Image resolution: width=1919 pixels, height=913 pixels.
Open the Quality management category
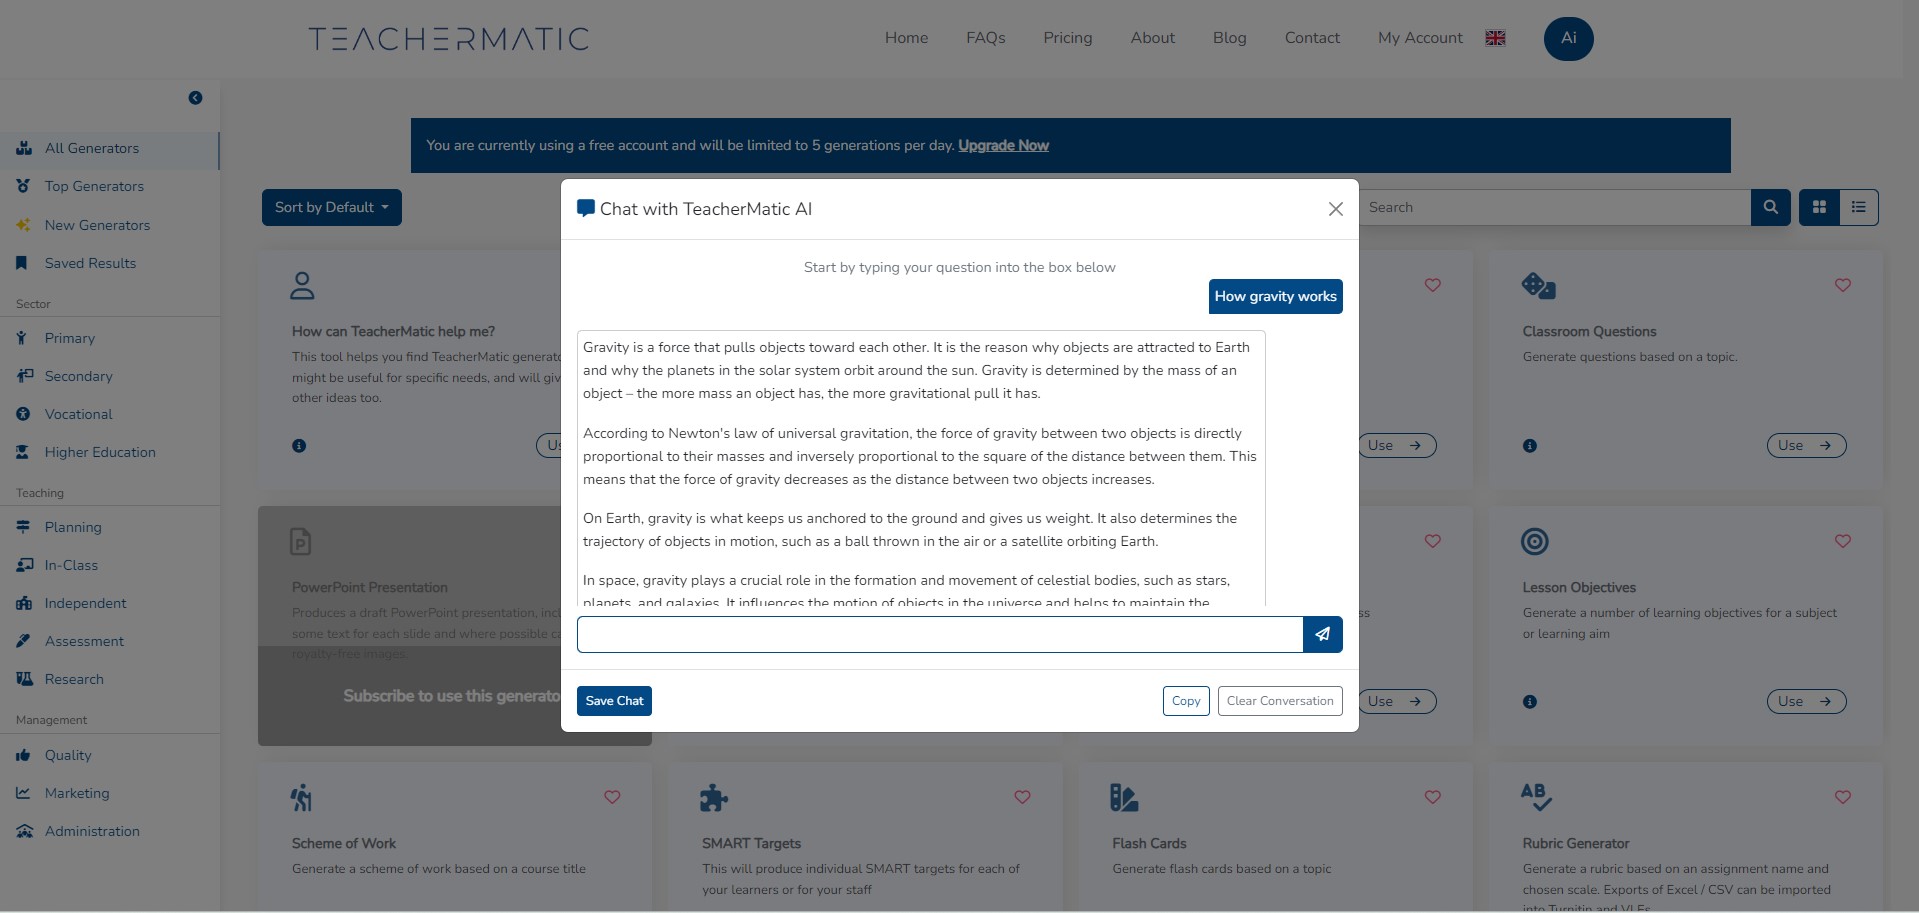tap(109, 755)
